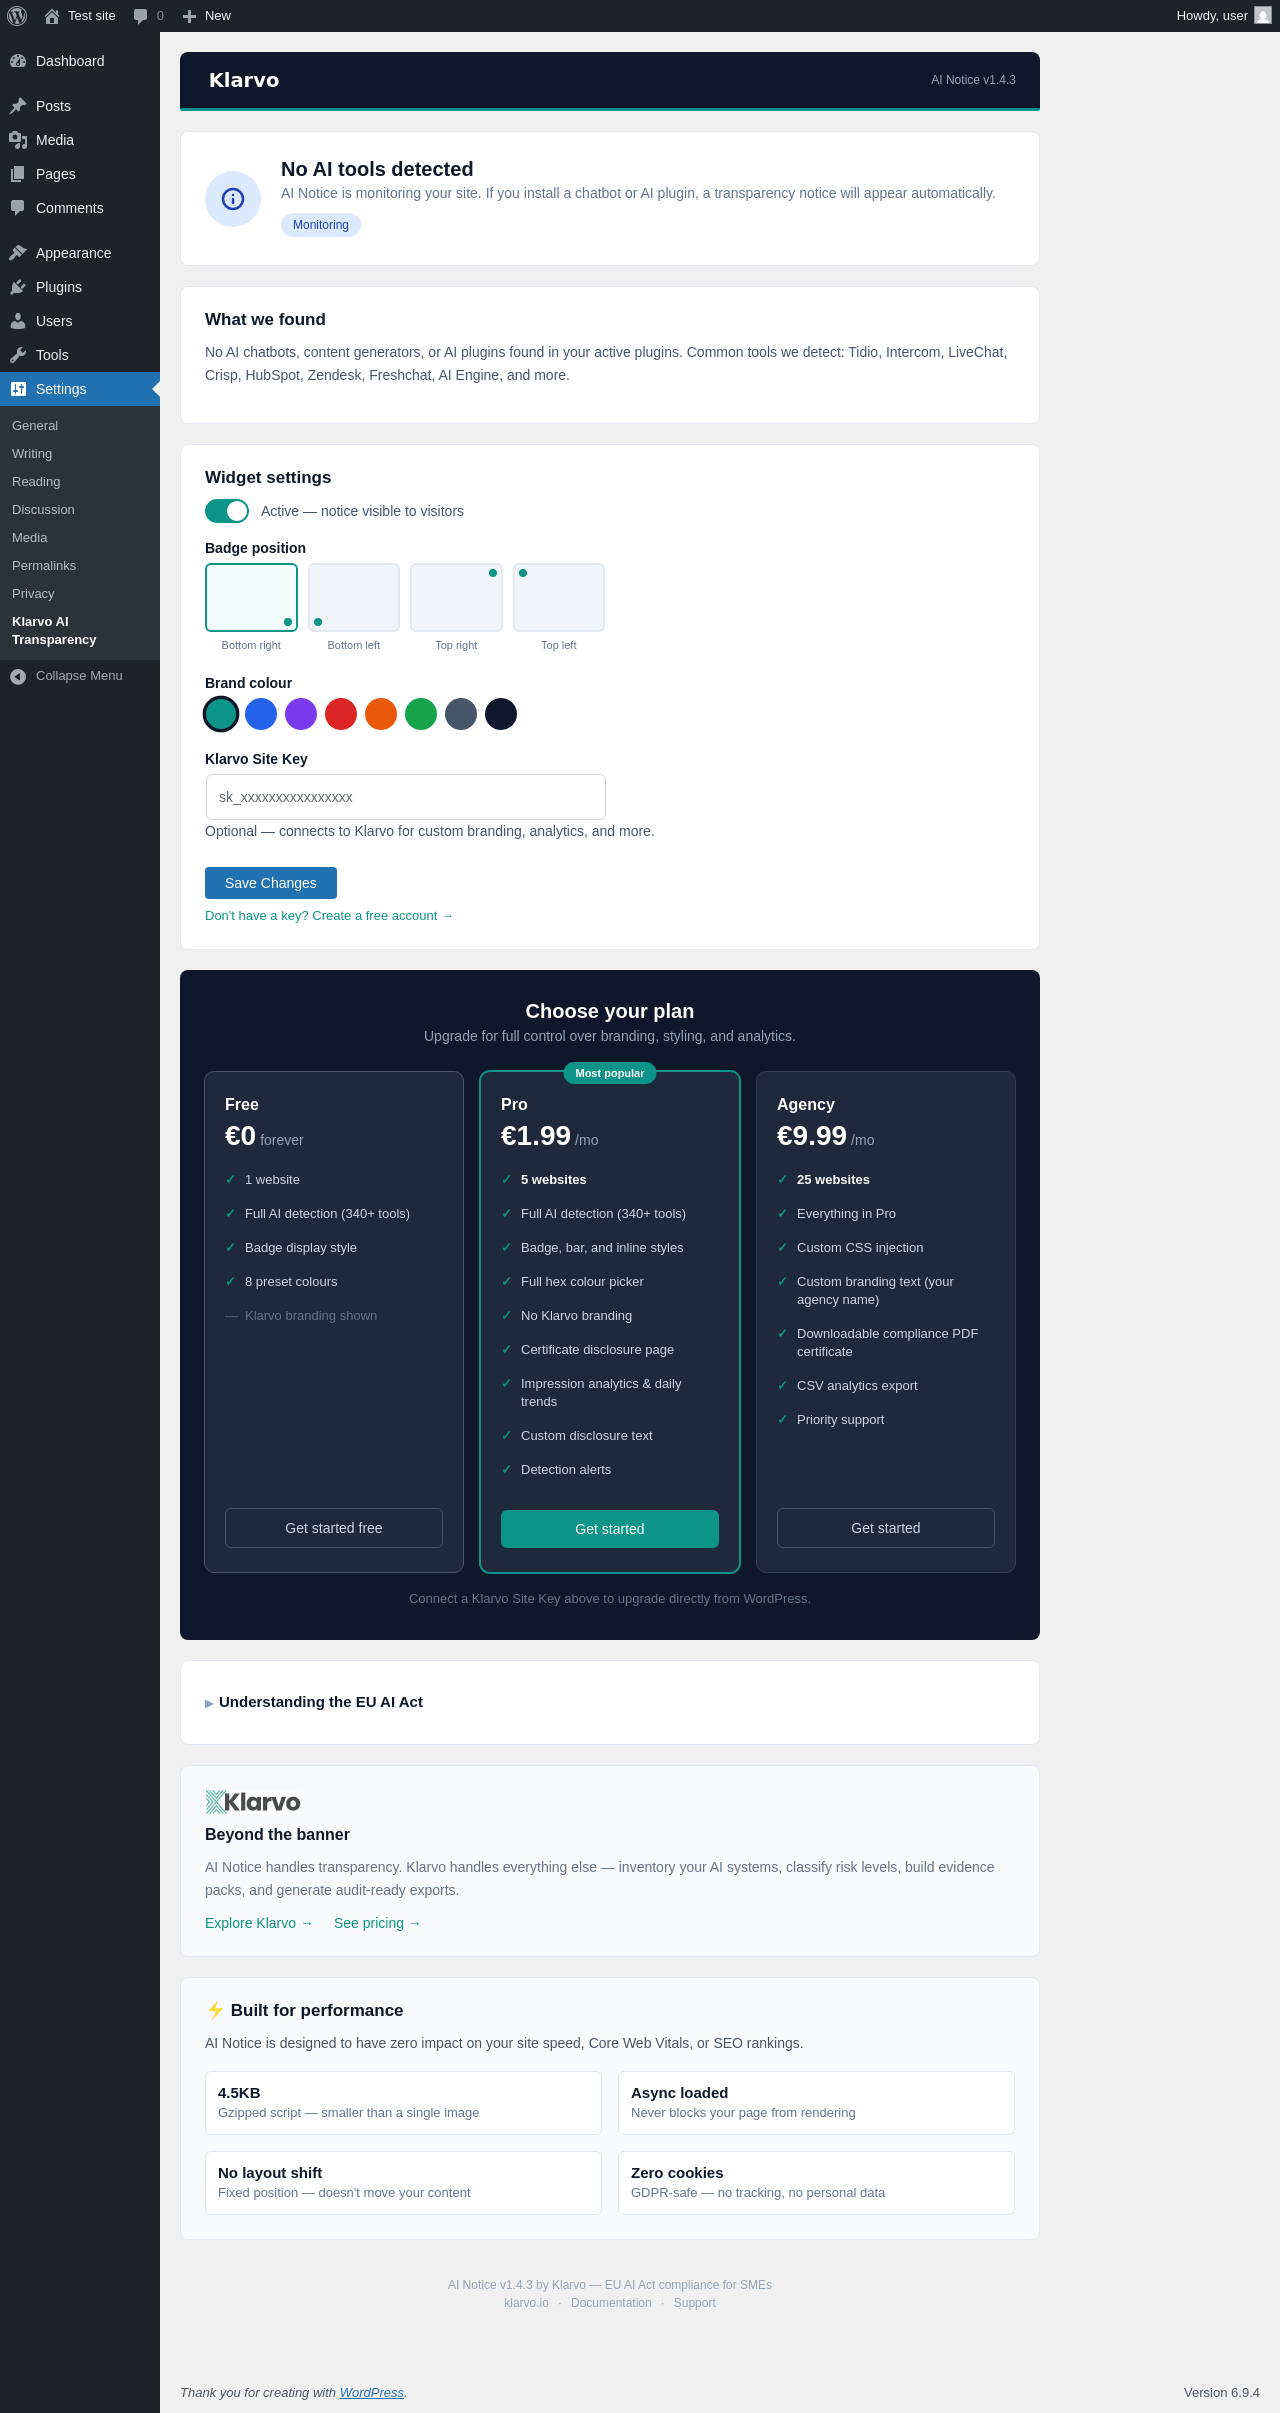Click the Get started free button
The image size is (1280, 2413).
coord(334,1528)
